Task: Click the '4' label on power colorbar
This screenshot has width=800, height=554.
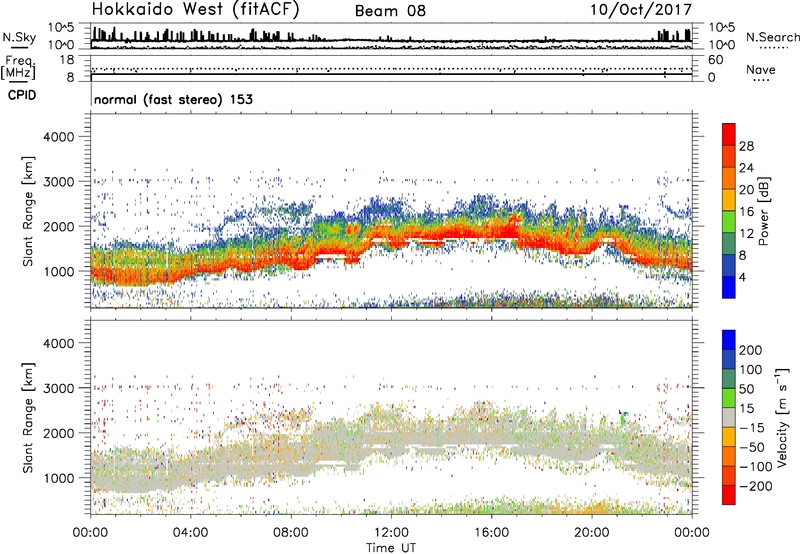Action: click(x=742, y=277)
